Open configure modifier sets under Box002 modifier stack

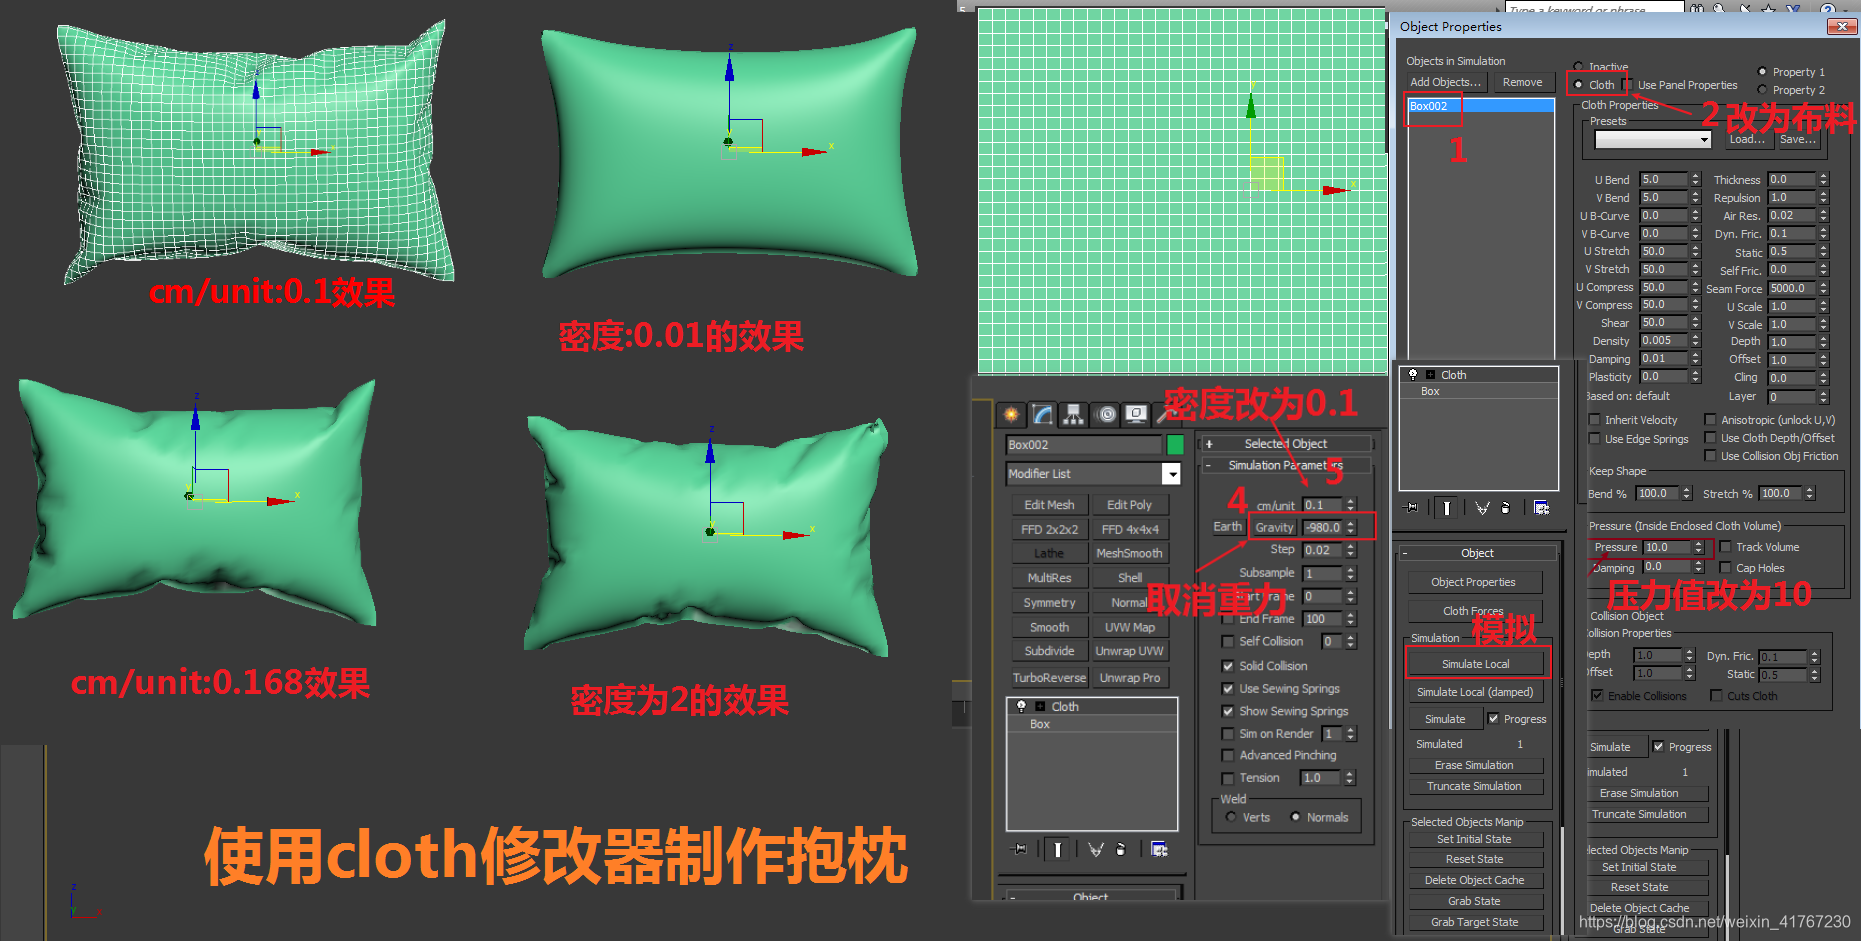click(1159, 849)
